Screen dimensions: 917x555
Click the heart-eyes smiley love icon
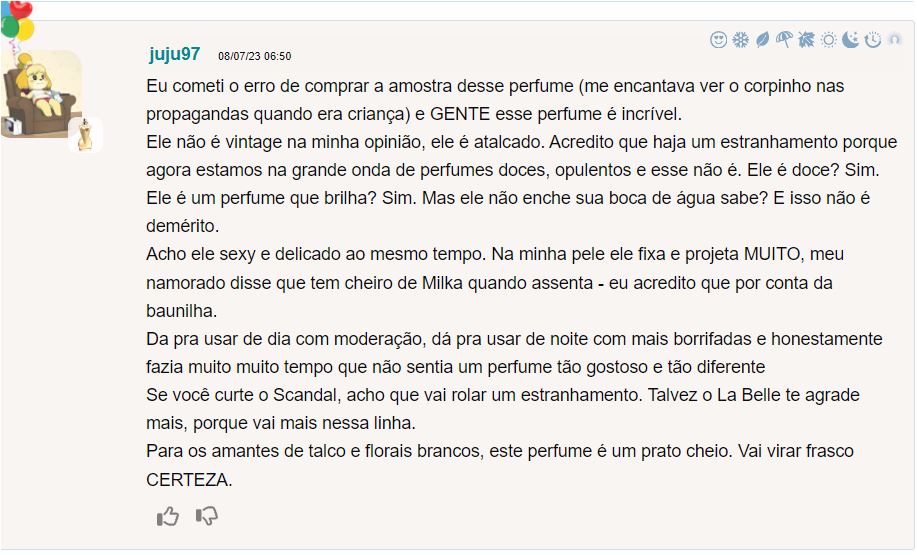click(719, 40)
